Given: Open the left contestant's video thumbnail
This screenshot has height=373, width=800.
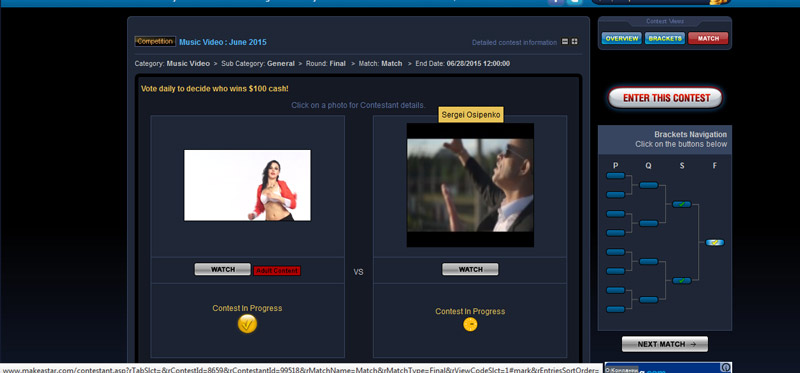Looking at the screenshot, I should pos(247,185).
